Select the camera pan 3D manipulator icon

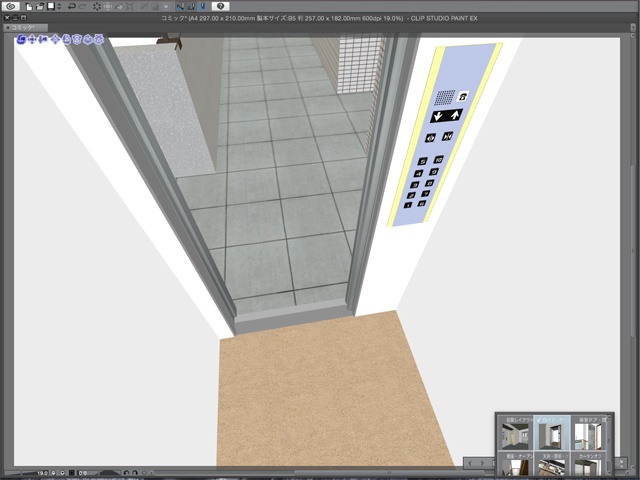[32, 40]
